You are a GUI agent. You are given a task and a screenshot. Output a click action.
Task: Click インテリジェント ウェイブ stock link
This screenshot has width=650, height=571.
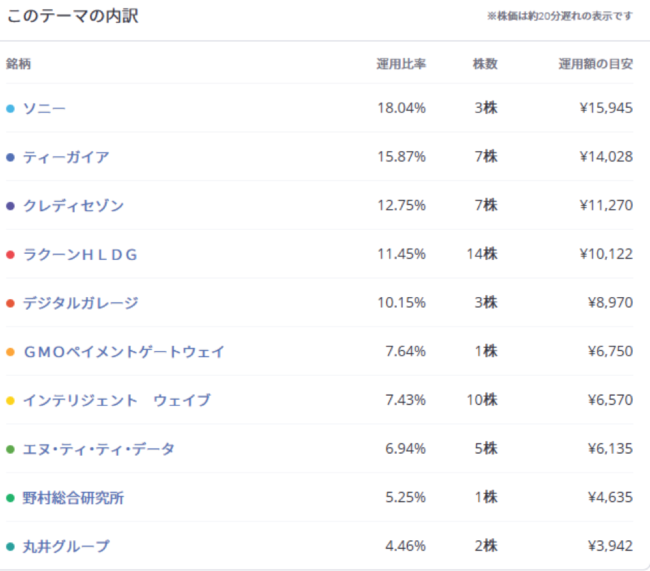(x=116, y=401)
